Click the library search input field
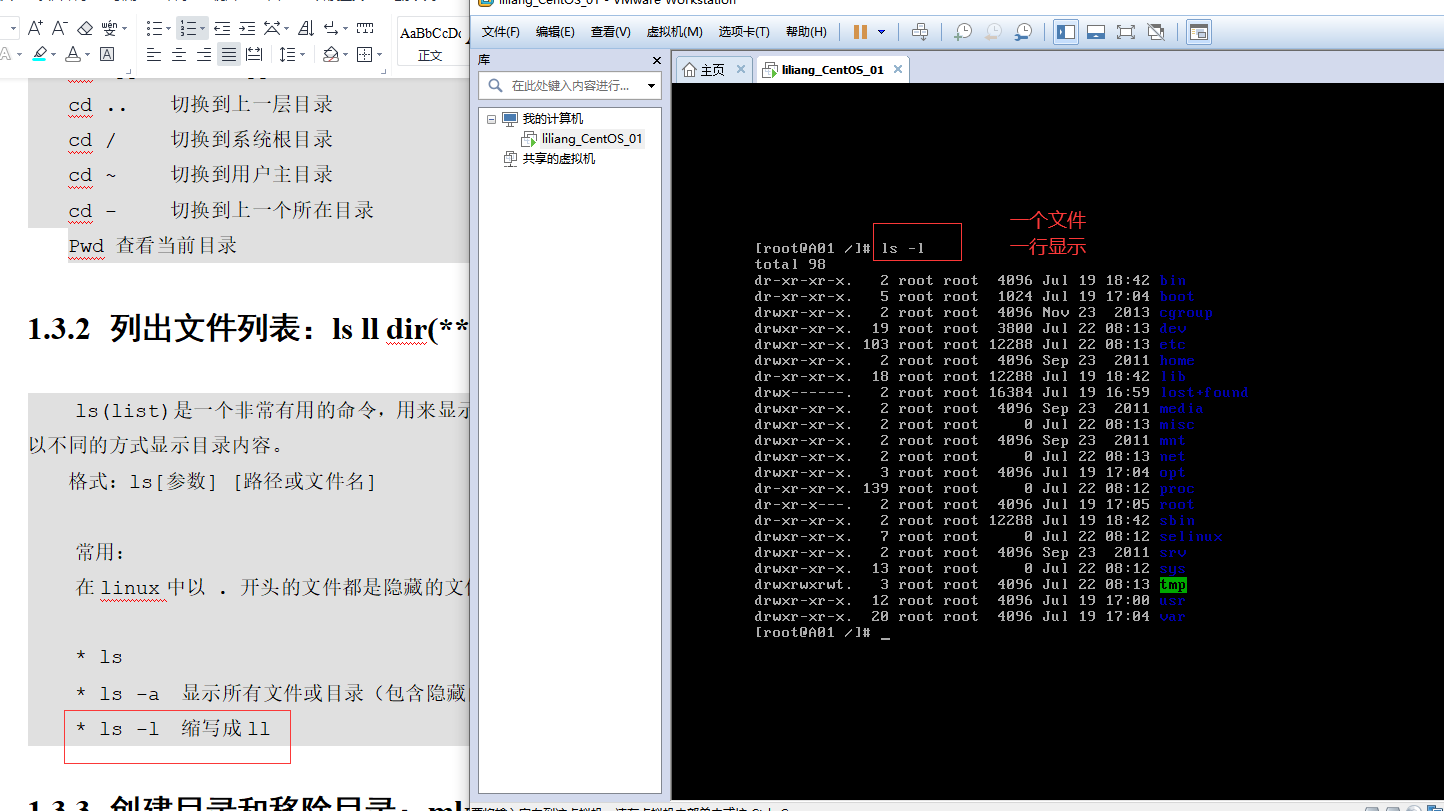 click(x=570, y=86)
